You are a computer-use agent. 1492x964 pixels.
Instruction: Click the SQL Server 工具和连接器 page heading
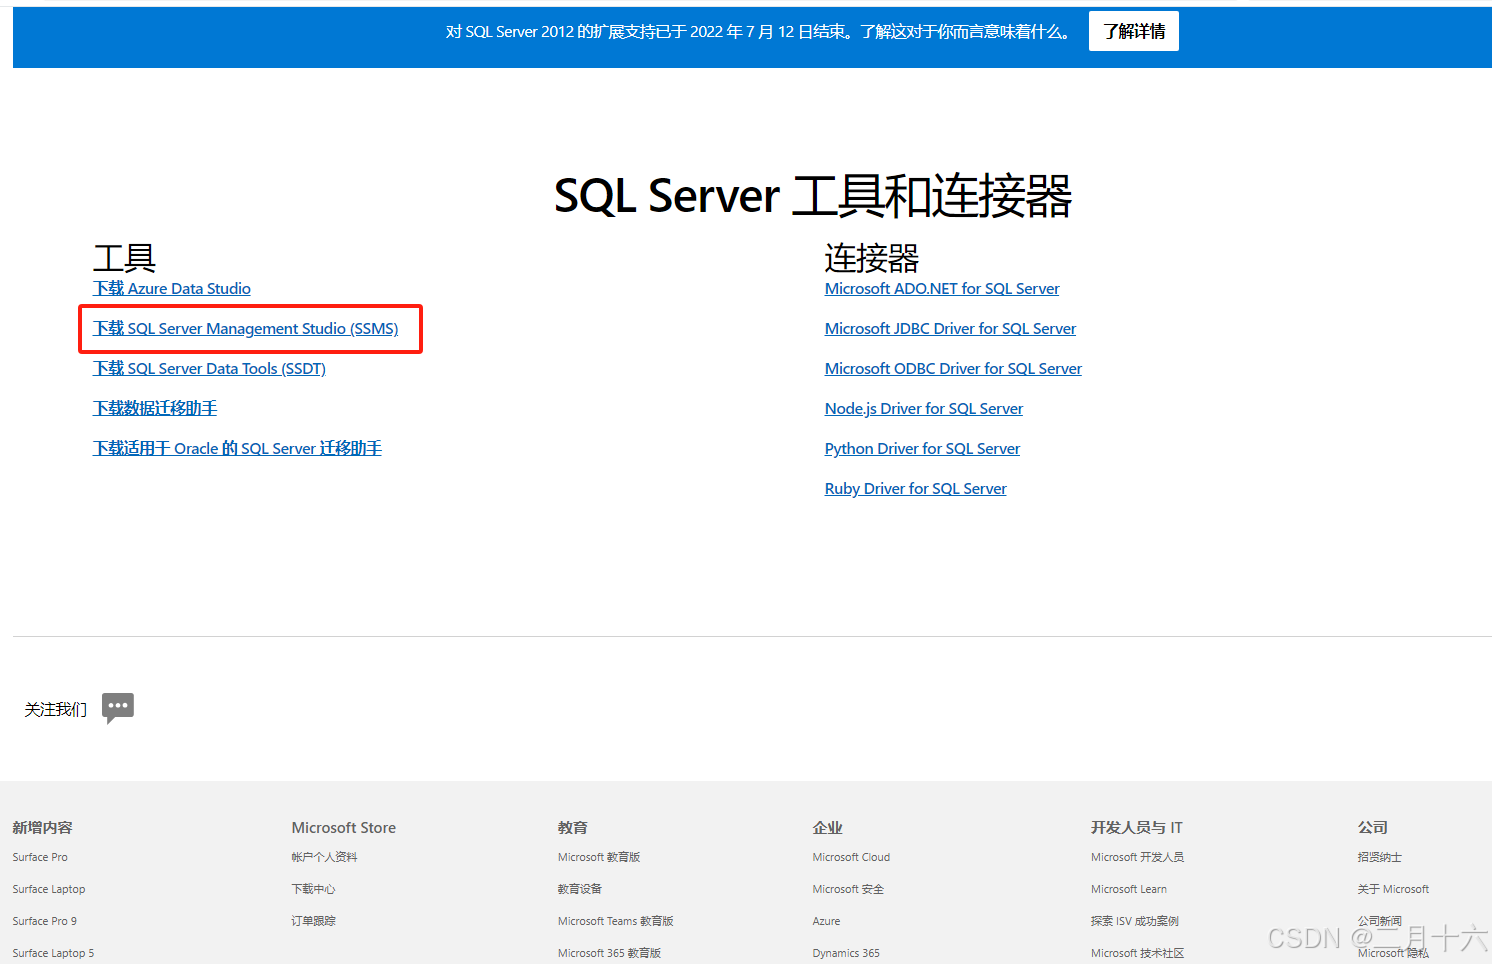pyautogui.click(x=813, y=195)
